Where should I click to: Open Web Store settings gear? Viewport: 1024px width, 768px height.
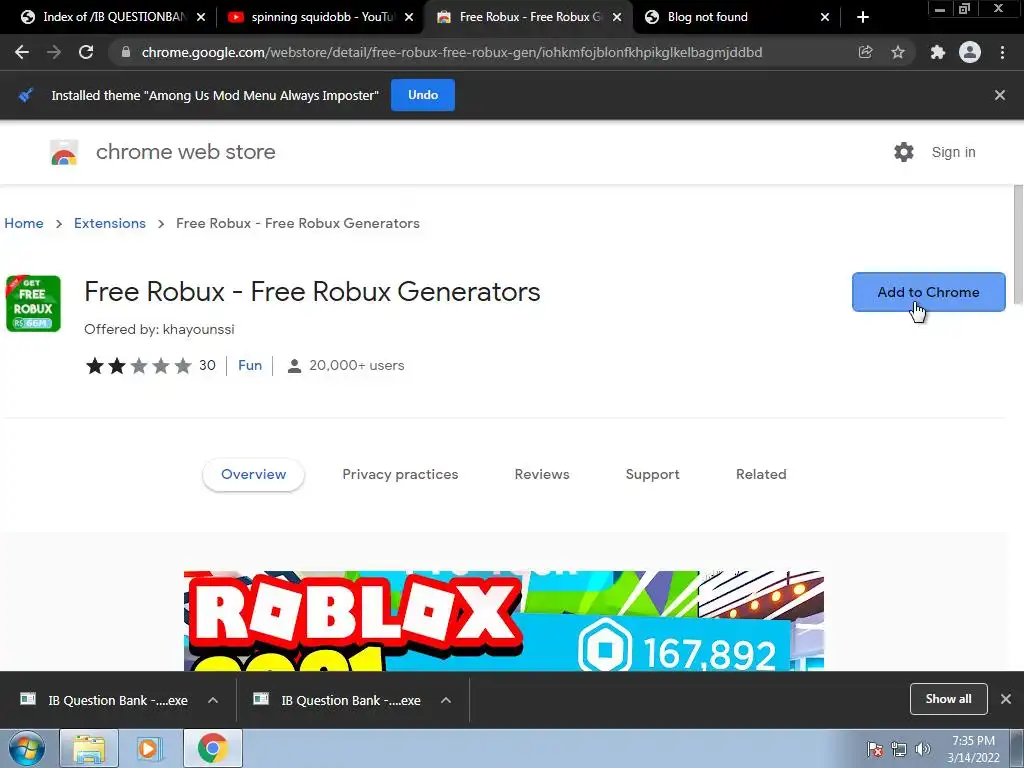coord(904,152)
